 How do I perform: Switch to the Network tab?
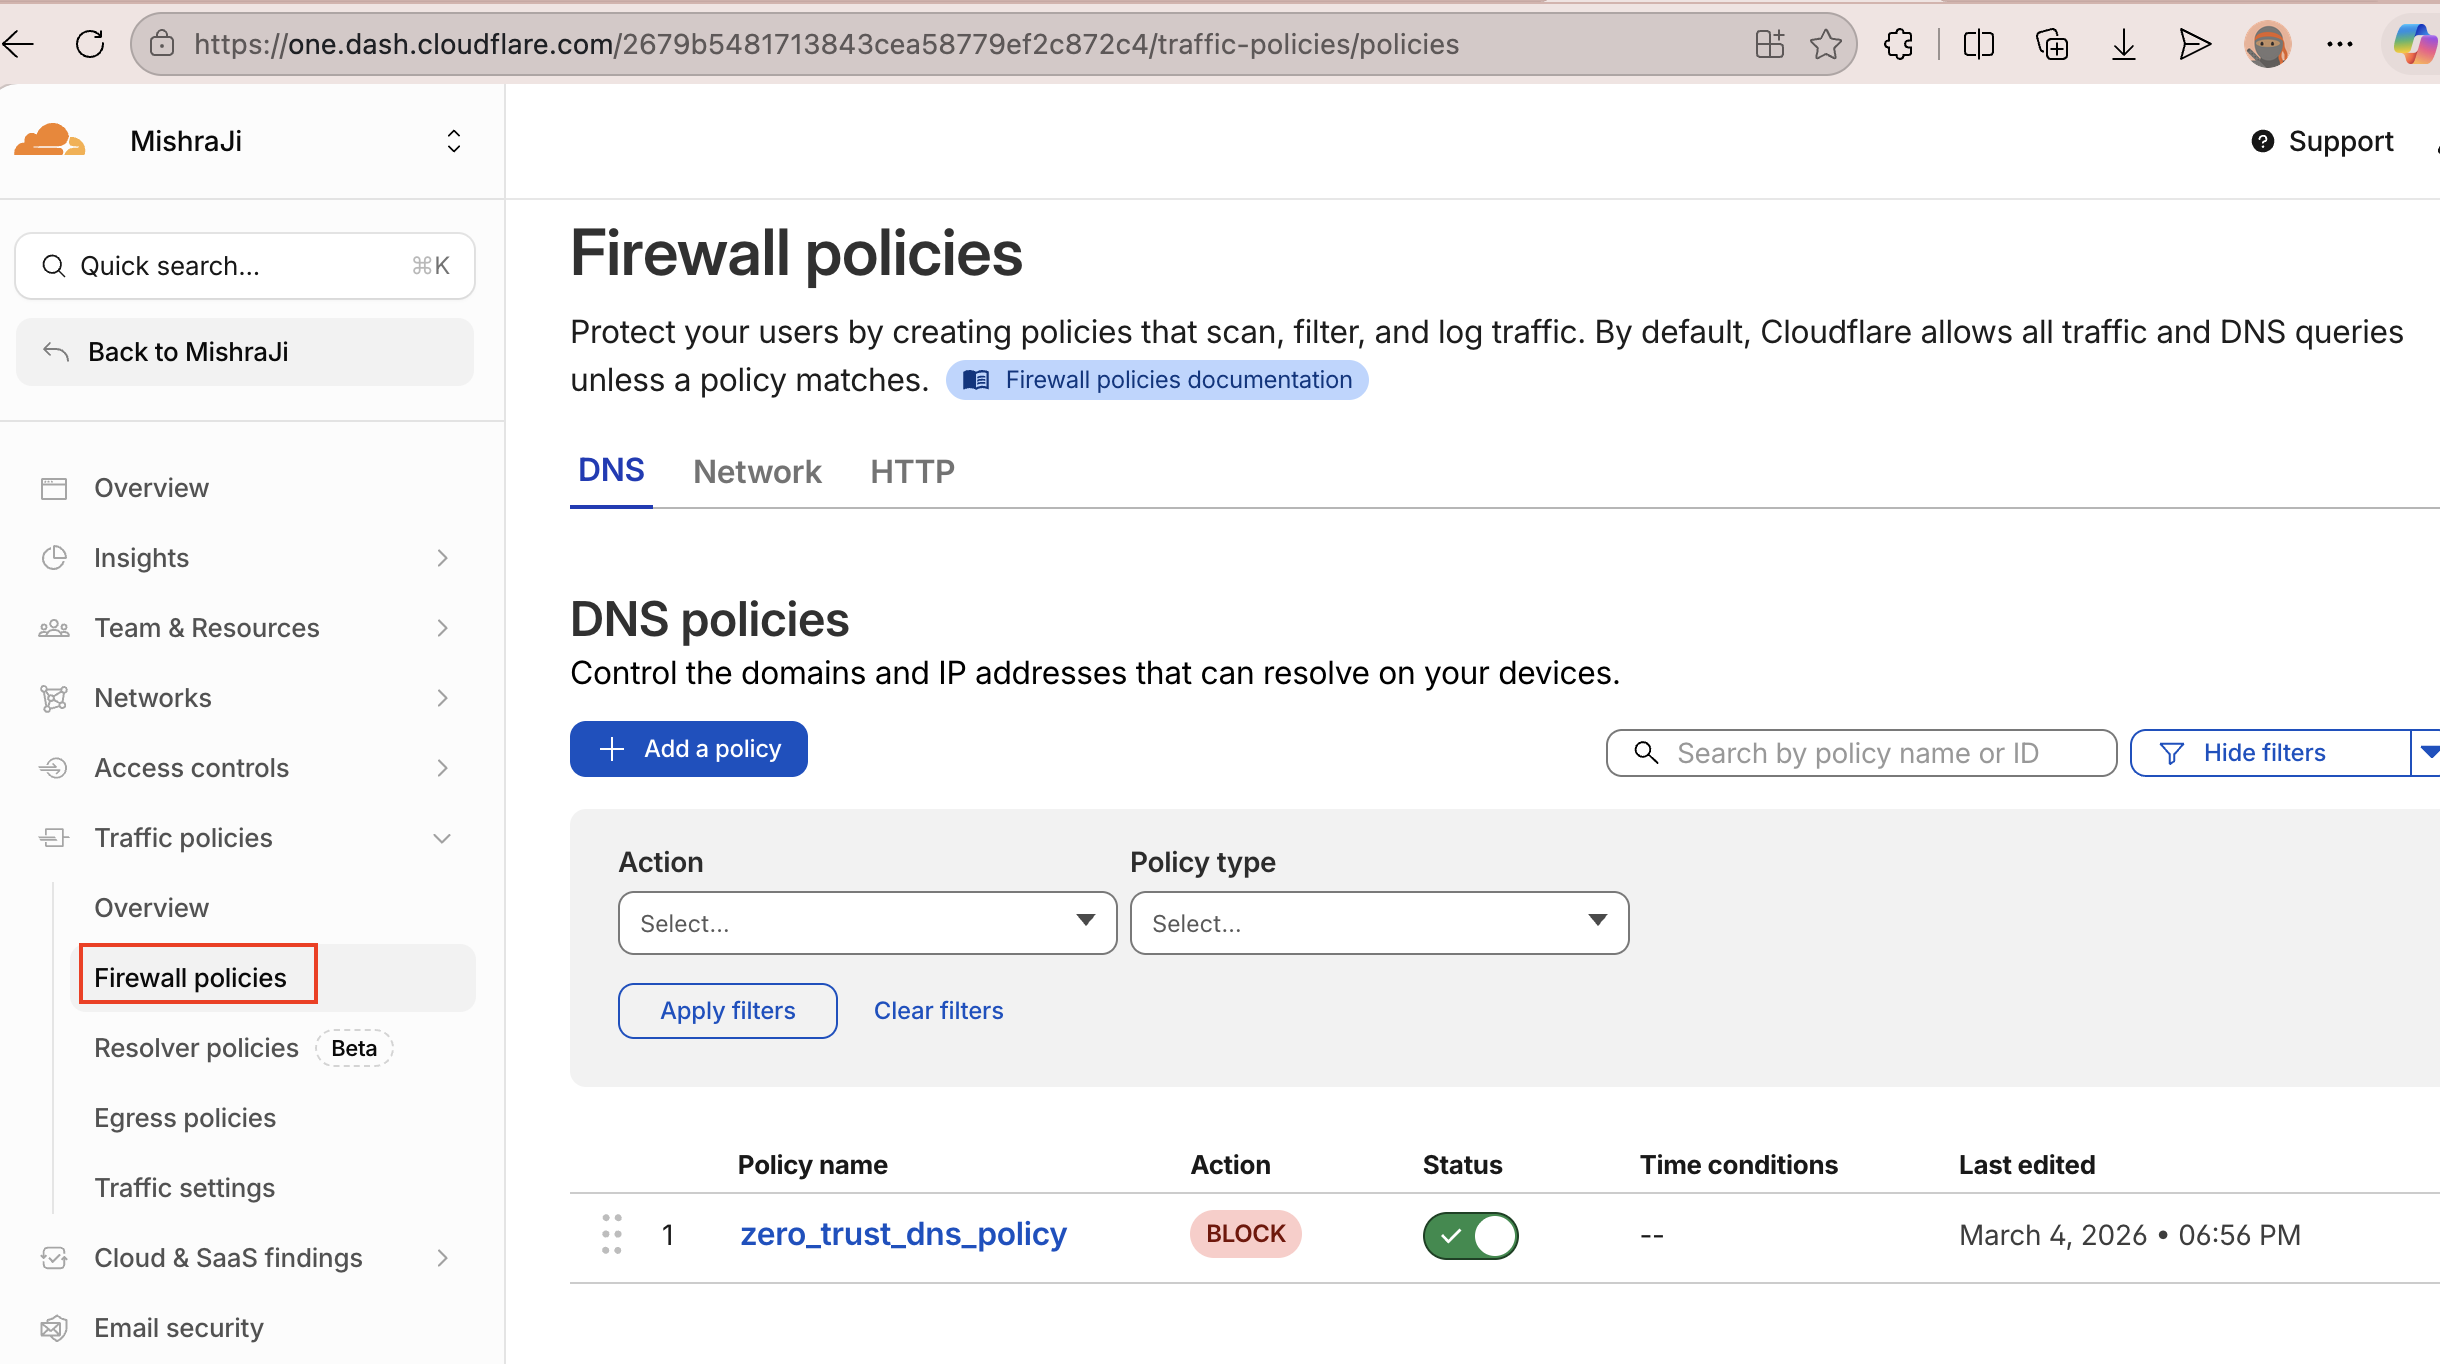pyautogui.click(x=757, y=471)
